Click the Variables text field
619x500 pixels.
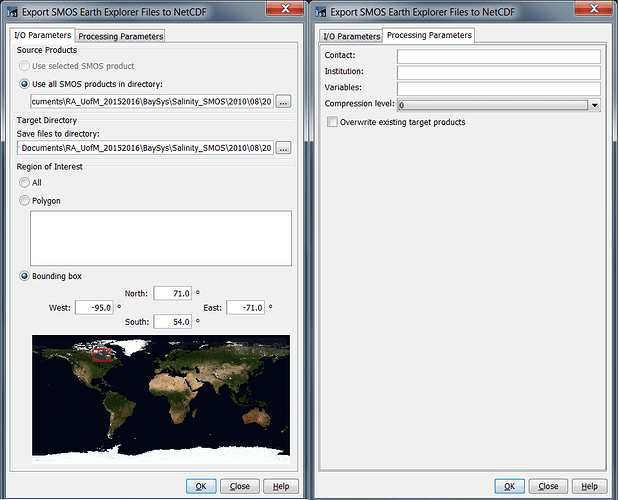pos(499,88)
